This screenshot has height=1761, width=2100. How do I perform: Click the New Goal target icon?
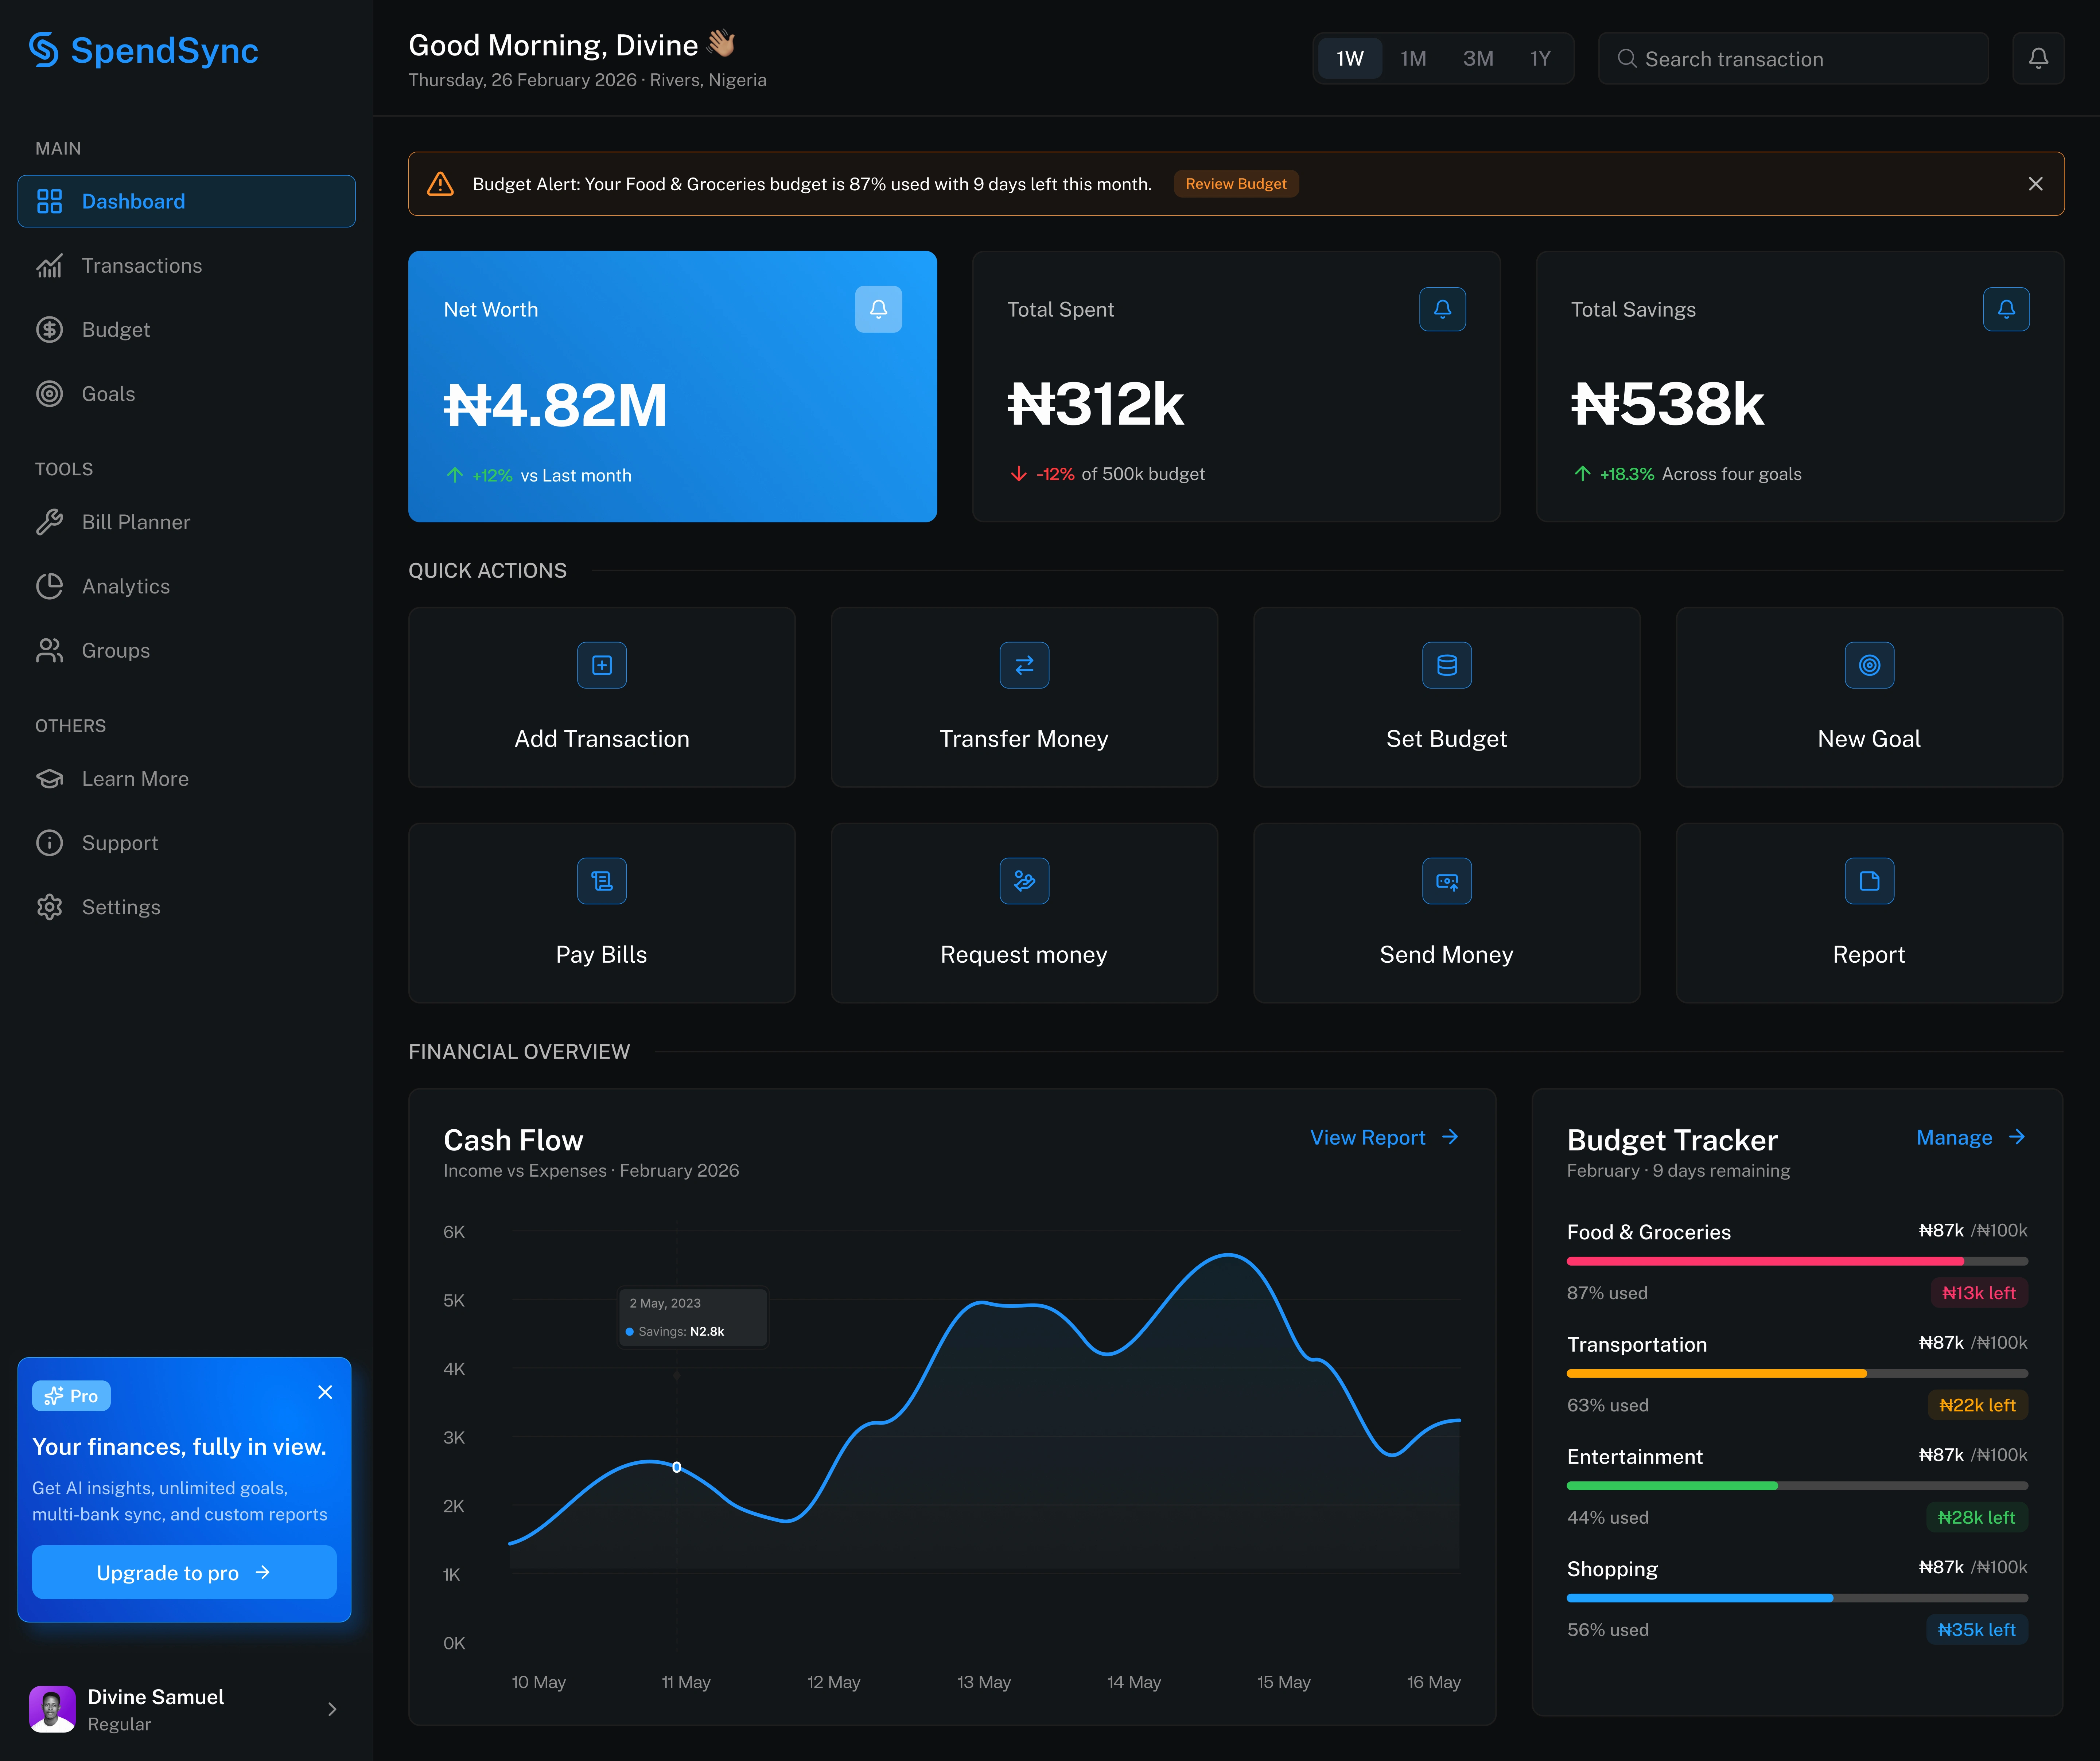tap(1868, 665)
